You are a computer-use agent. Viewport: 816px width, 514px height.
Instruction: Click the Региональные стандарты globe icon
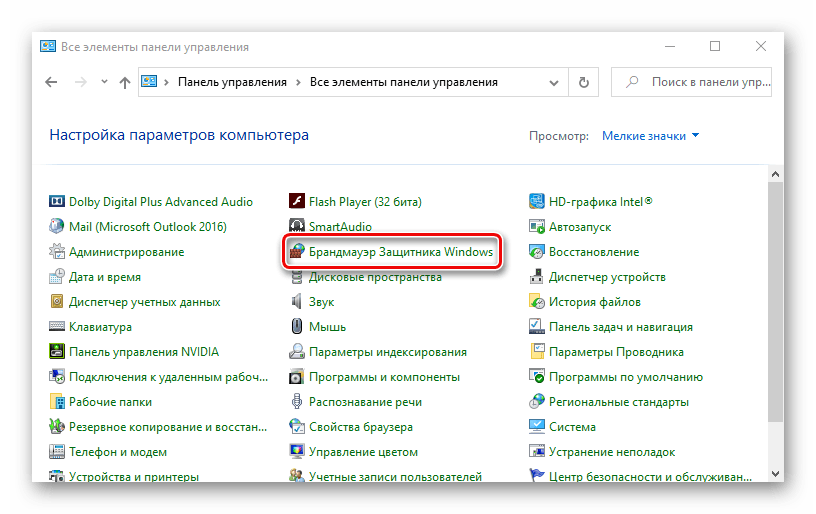tap(537, 401)
